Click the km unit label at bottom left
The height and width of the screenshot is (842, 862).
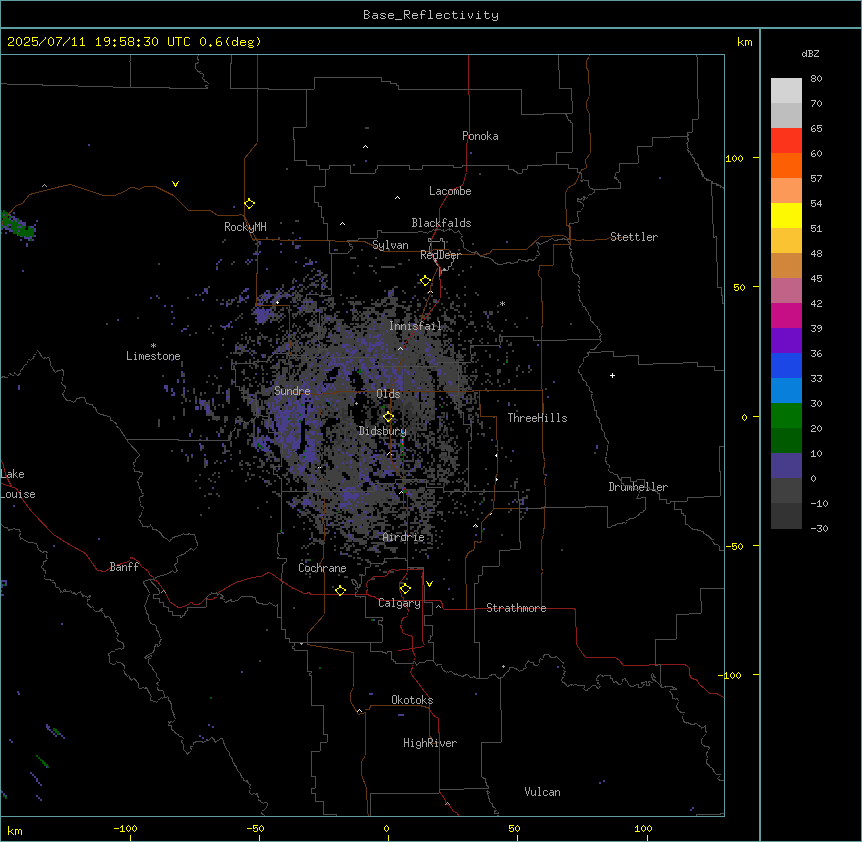(x=15, y=830)
